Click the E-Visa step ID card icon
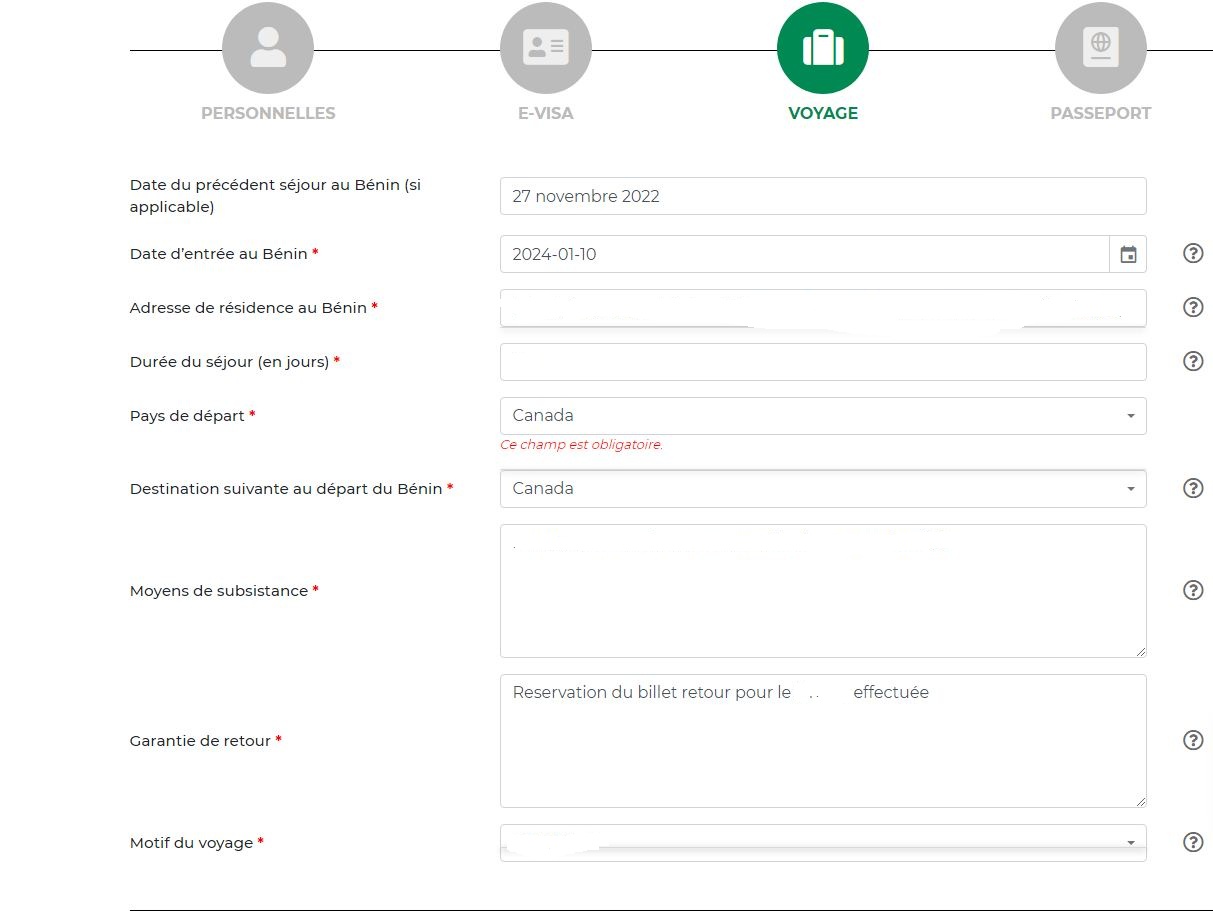The height and width of the screenshot is (911, 1213). coord(546,48)
